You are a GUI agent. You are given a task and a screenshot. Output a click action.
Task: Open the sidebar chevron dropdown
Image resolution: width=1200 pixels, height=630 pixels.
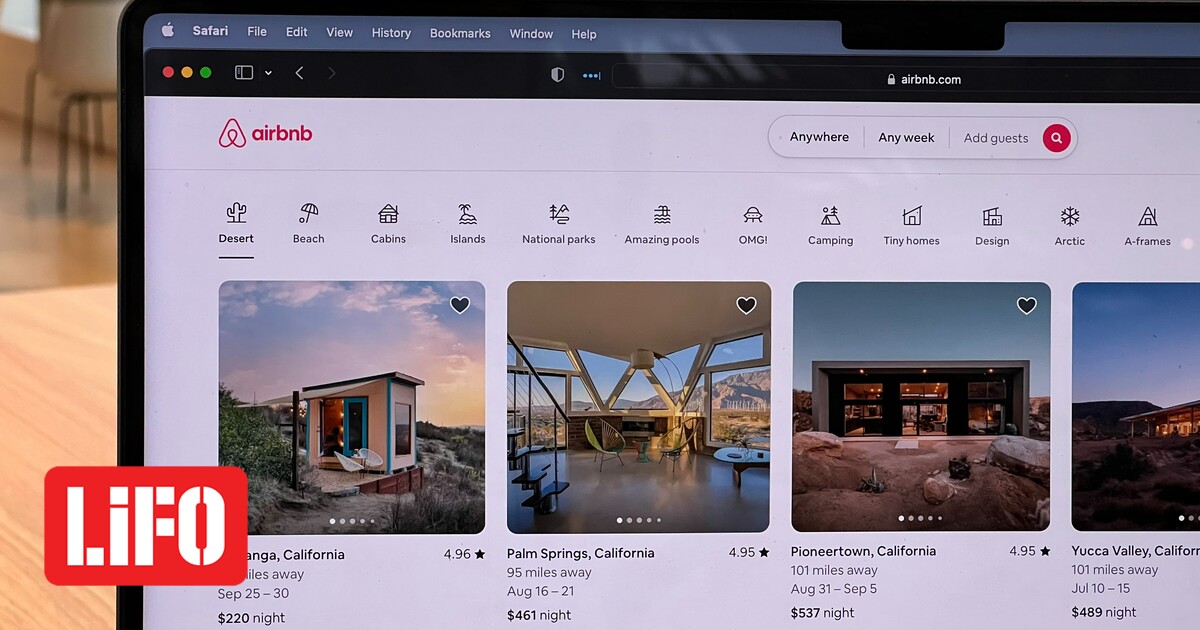(x=267, y=73)
